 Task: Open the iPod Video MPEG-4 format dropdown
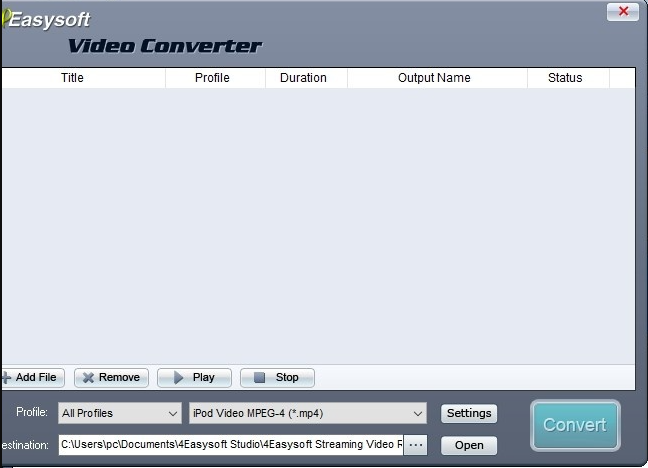tap(308, 413)
